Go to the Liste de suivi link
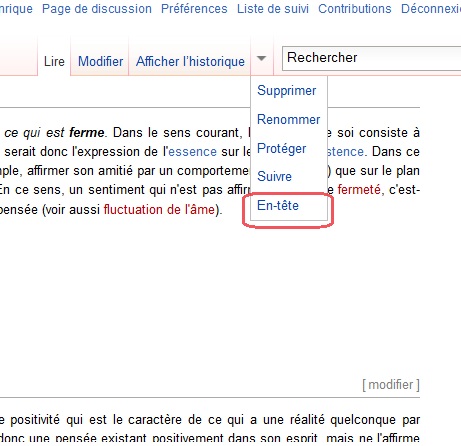Screen dimensions: 461x446 click(x=273, y=9)
